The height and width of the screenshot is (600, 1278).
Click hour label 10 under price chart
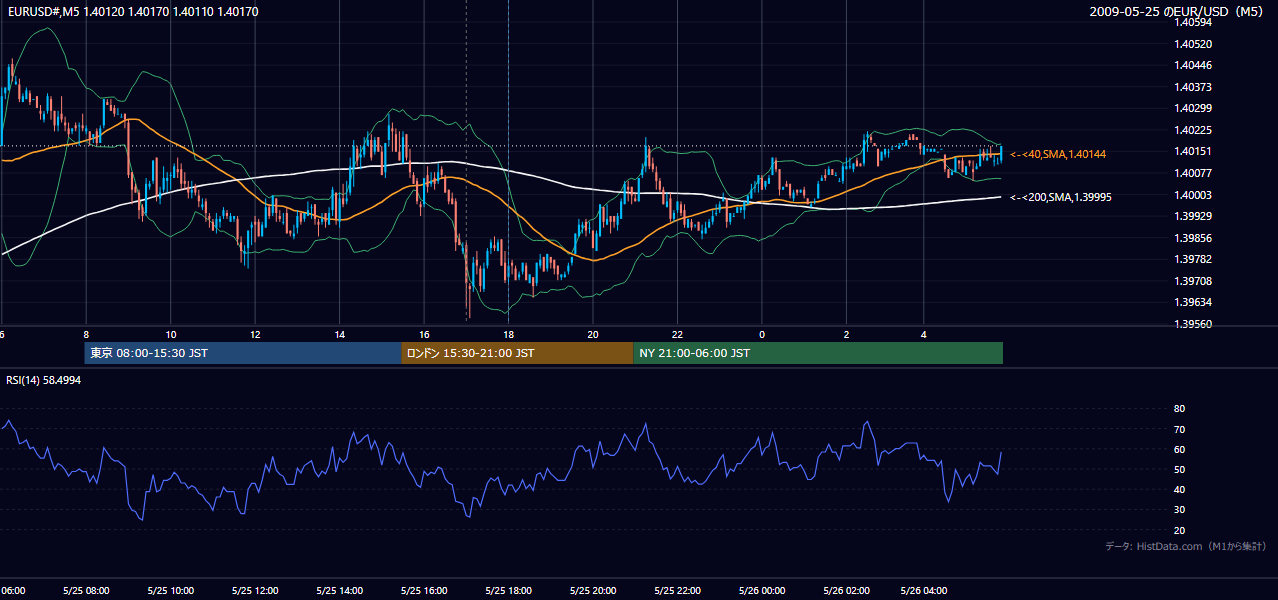point(171,335)
